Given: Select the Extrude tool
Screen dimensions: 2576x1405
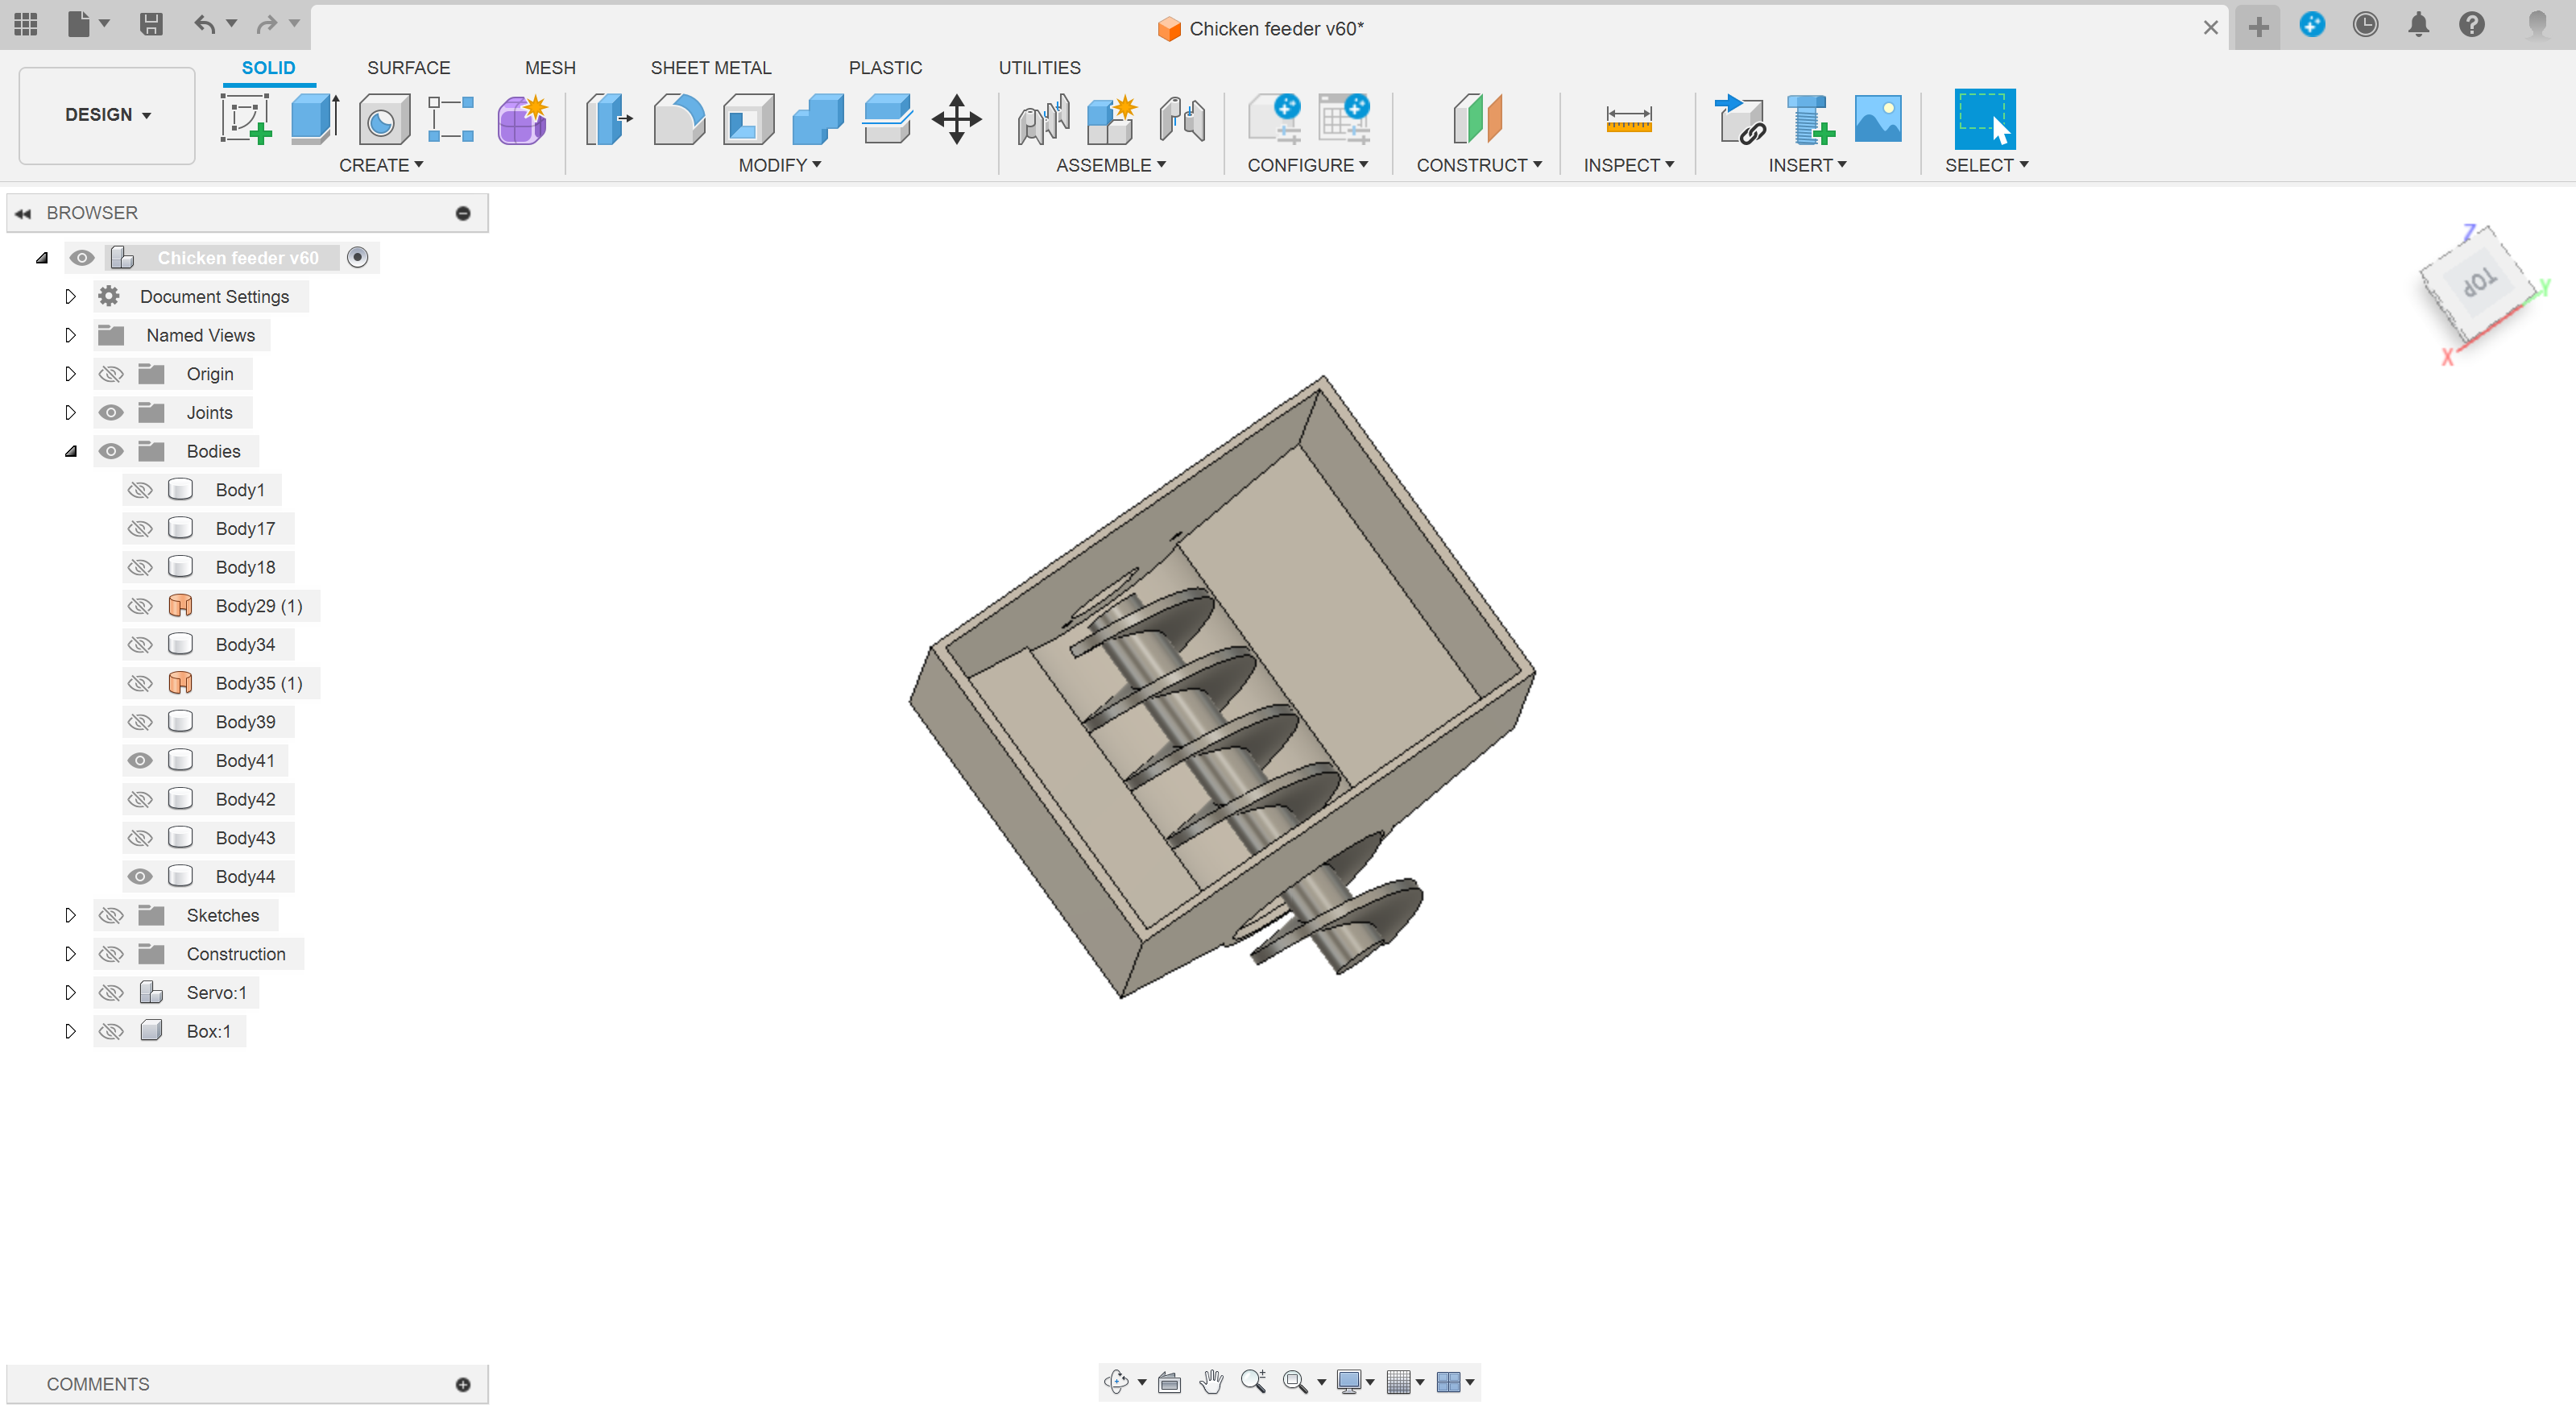Looking at the screenshot, I should (x=316, y=119).
